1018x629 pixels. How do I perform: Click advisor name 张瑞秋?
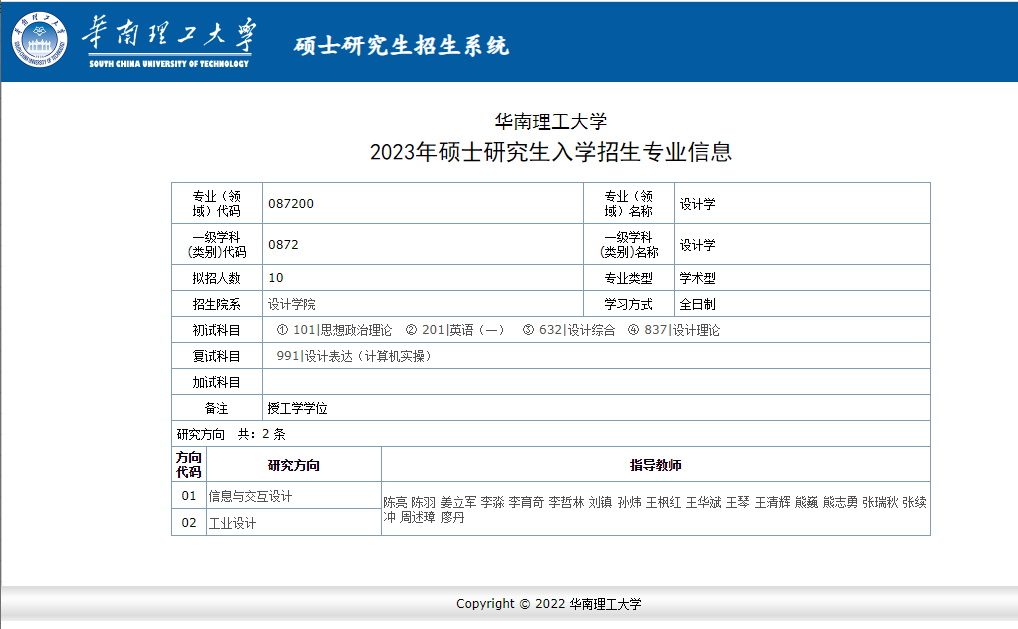880,502
